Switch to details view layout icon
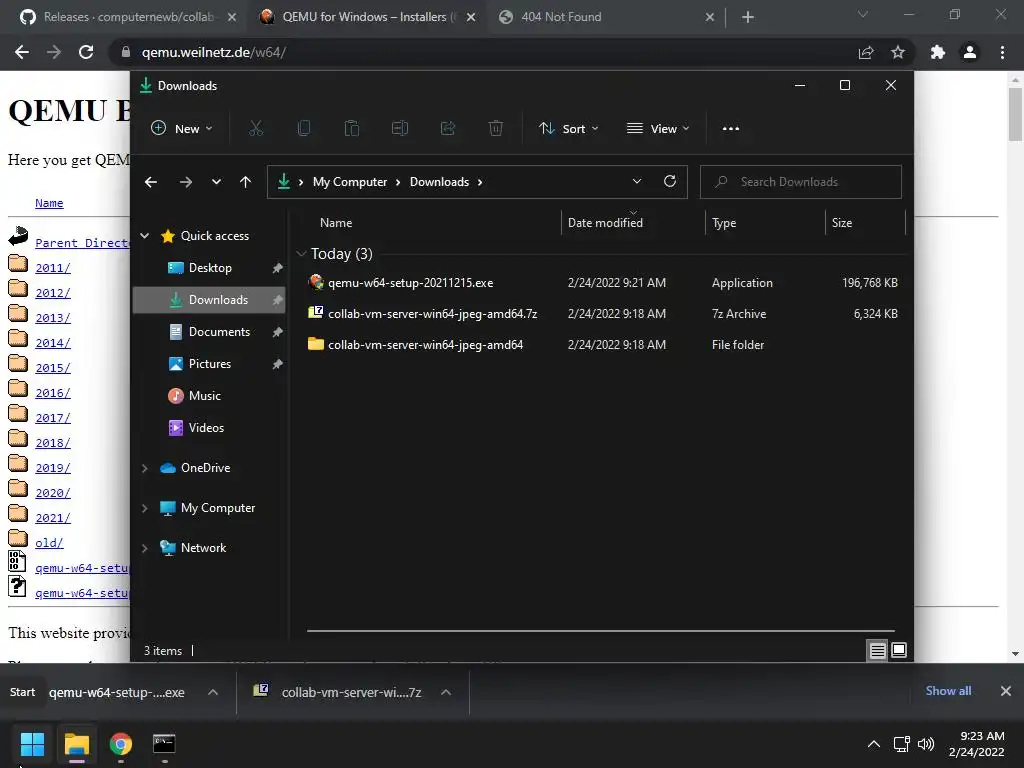The image size is (1024, 768). coord(877,650)
